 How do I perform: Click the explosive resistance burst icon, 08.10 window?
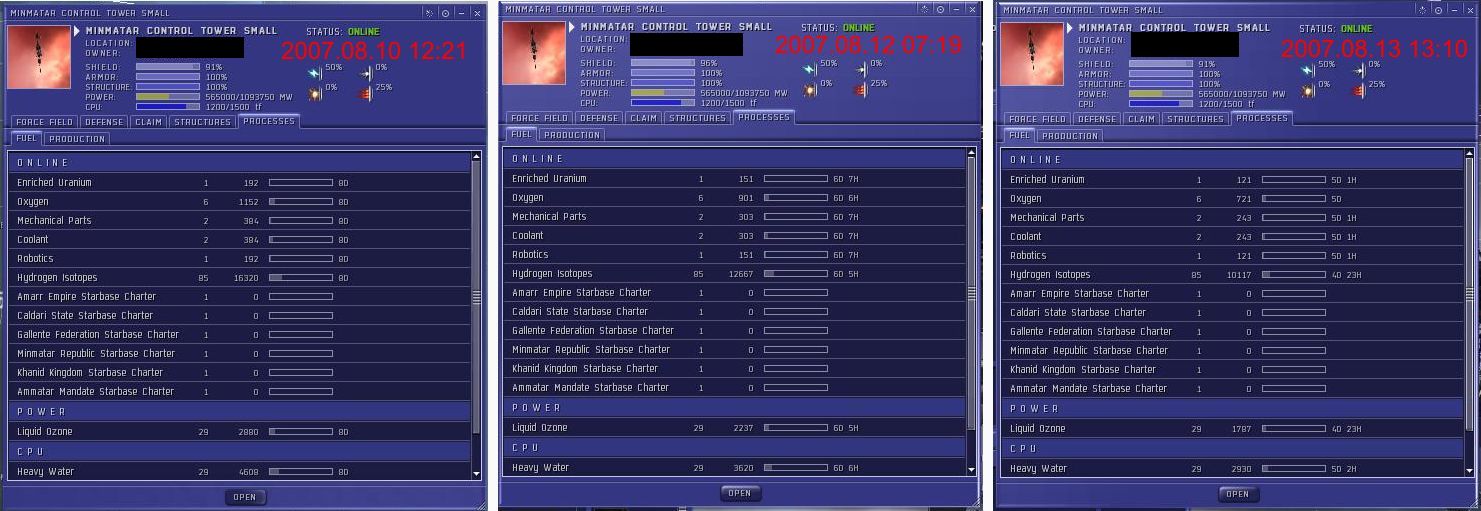pos(314,92)
